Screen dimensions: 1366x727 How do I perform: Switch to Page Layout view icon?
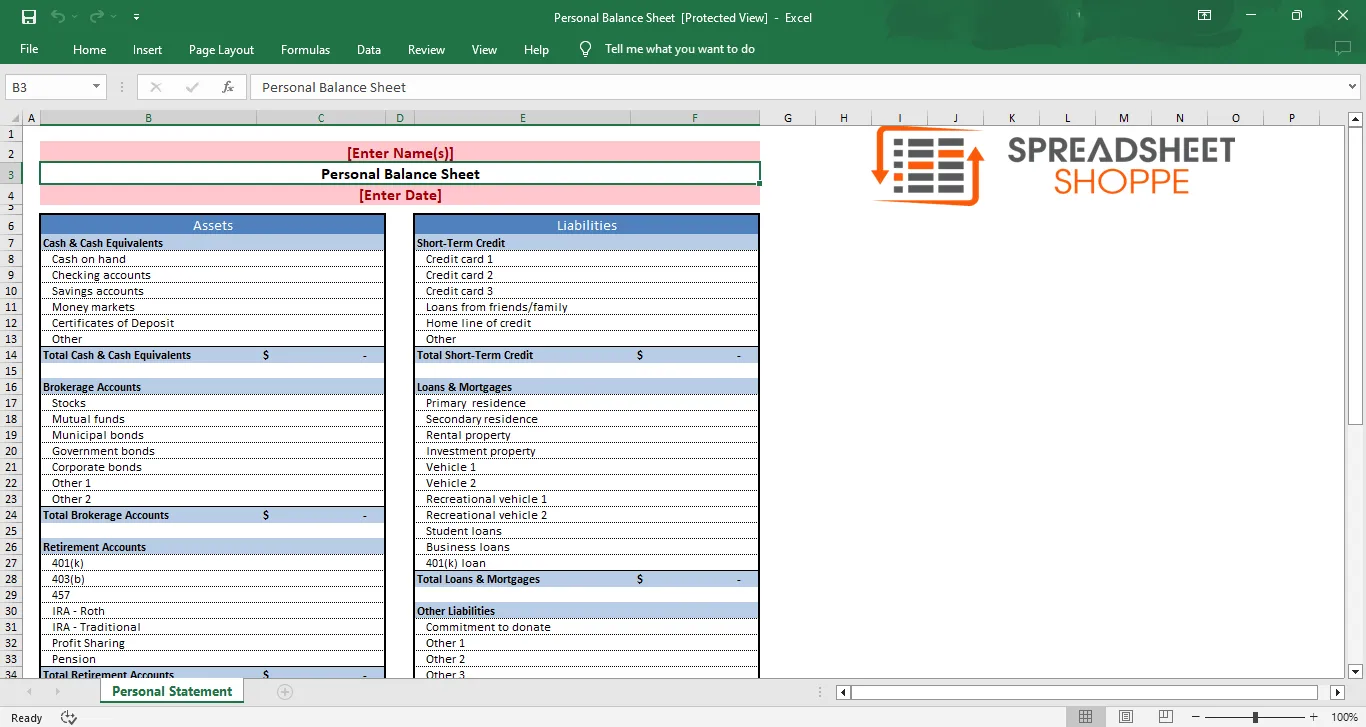1126,717
